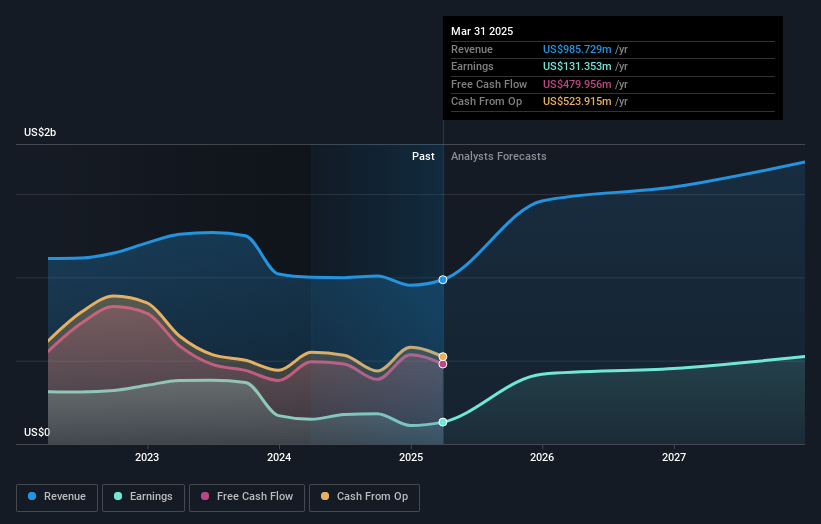Image resolution: width=821 pixels, height=524 pixels.
Task: Click the 2026 x-axis label
Action: tap(542, 458)
